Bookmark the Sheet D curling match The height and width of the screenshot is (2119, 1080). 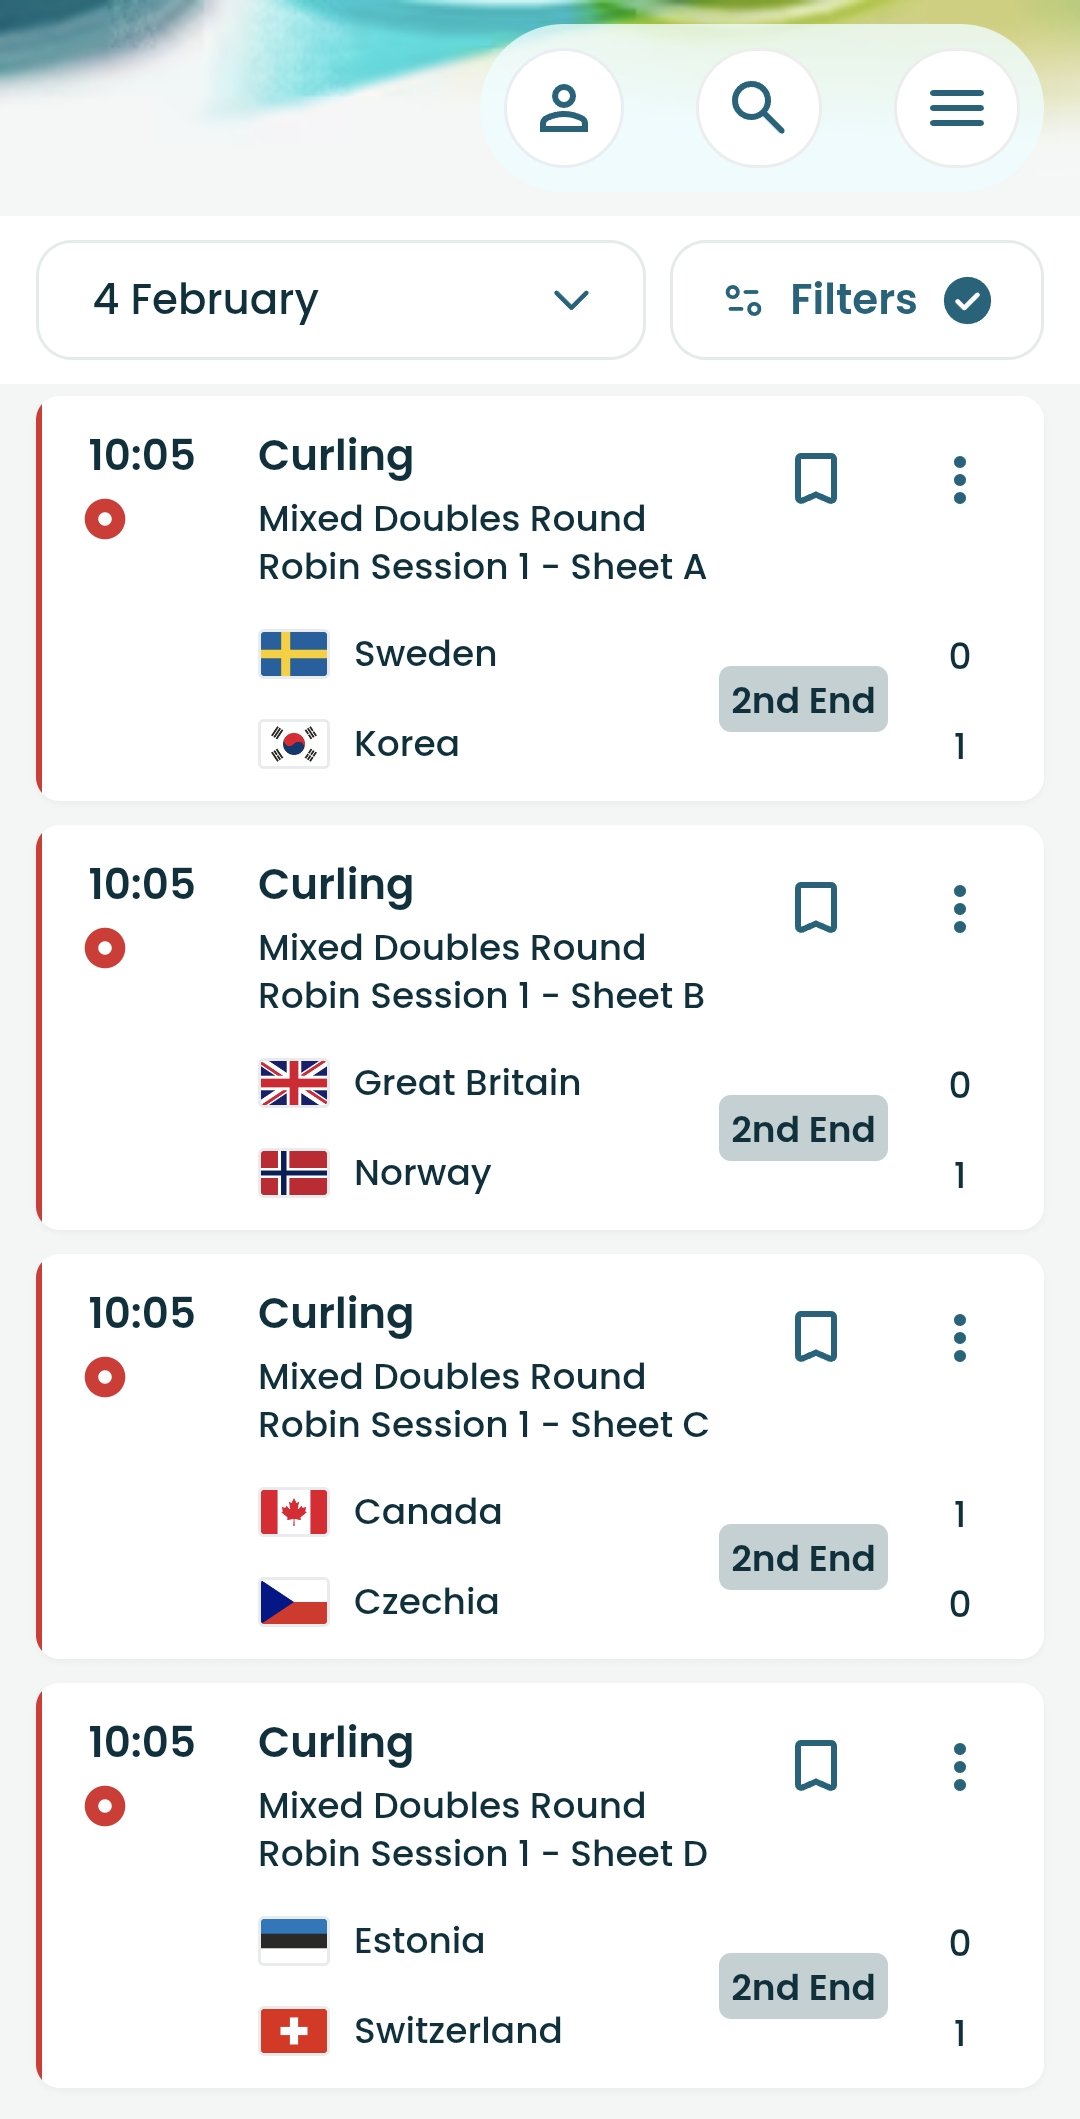point(815,1766)
